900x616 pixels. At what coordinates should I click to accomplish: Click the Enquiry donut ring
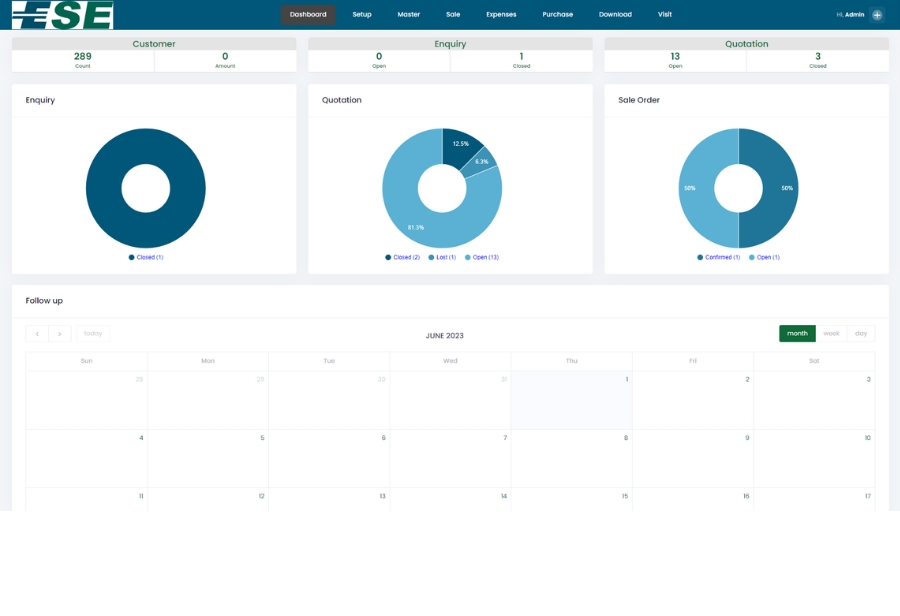pos(103,188)
